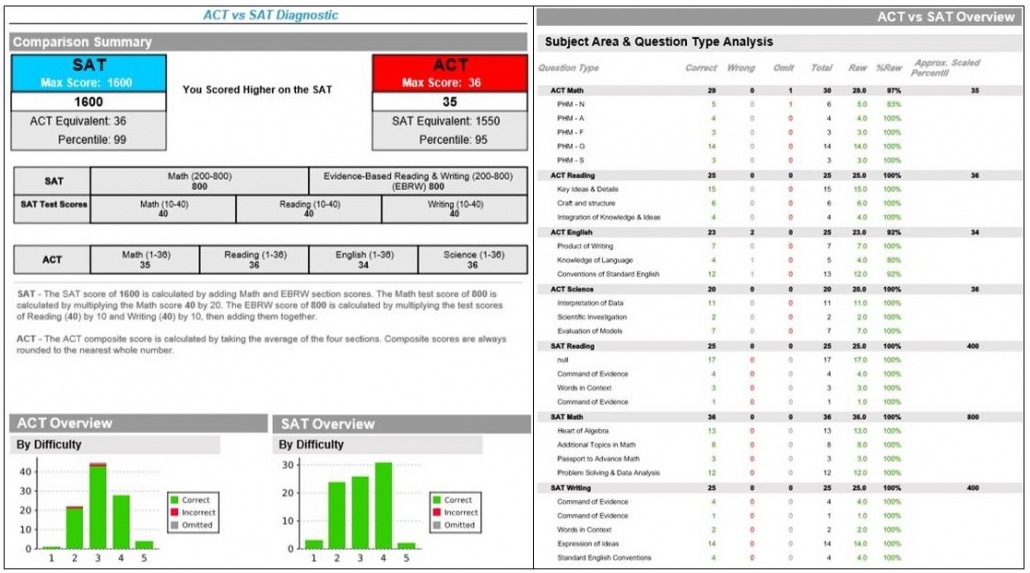
Task: Click the 'SAT Math' section row
Action: tap(779, 417)
